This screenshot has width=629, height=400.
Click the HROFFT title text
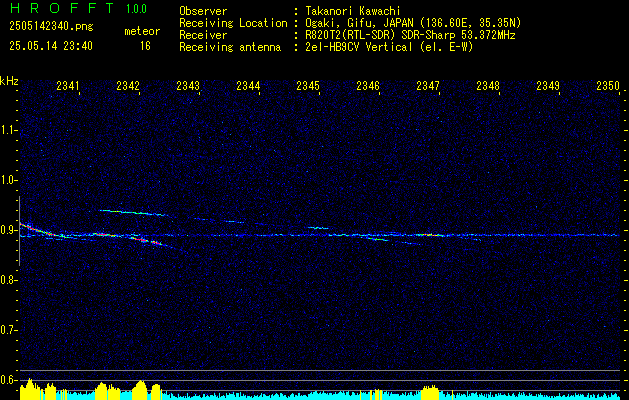(62, 8)
